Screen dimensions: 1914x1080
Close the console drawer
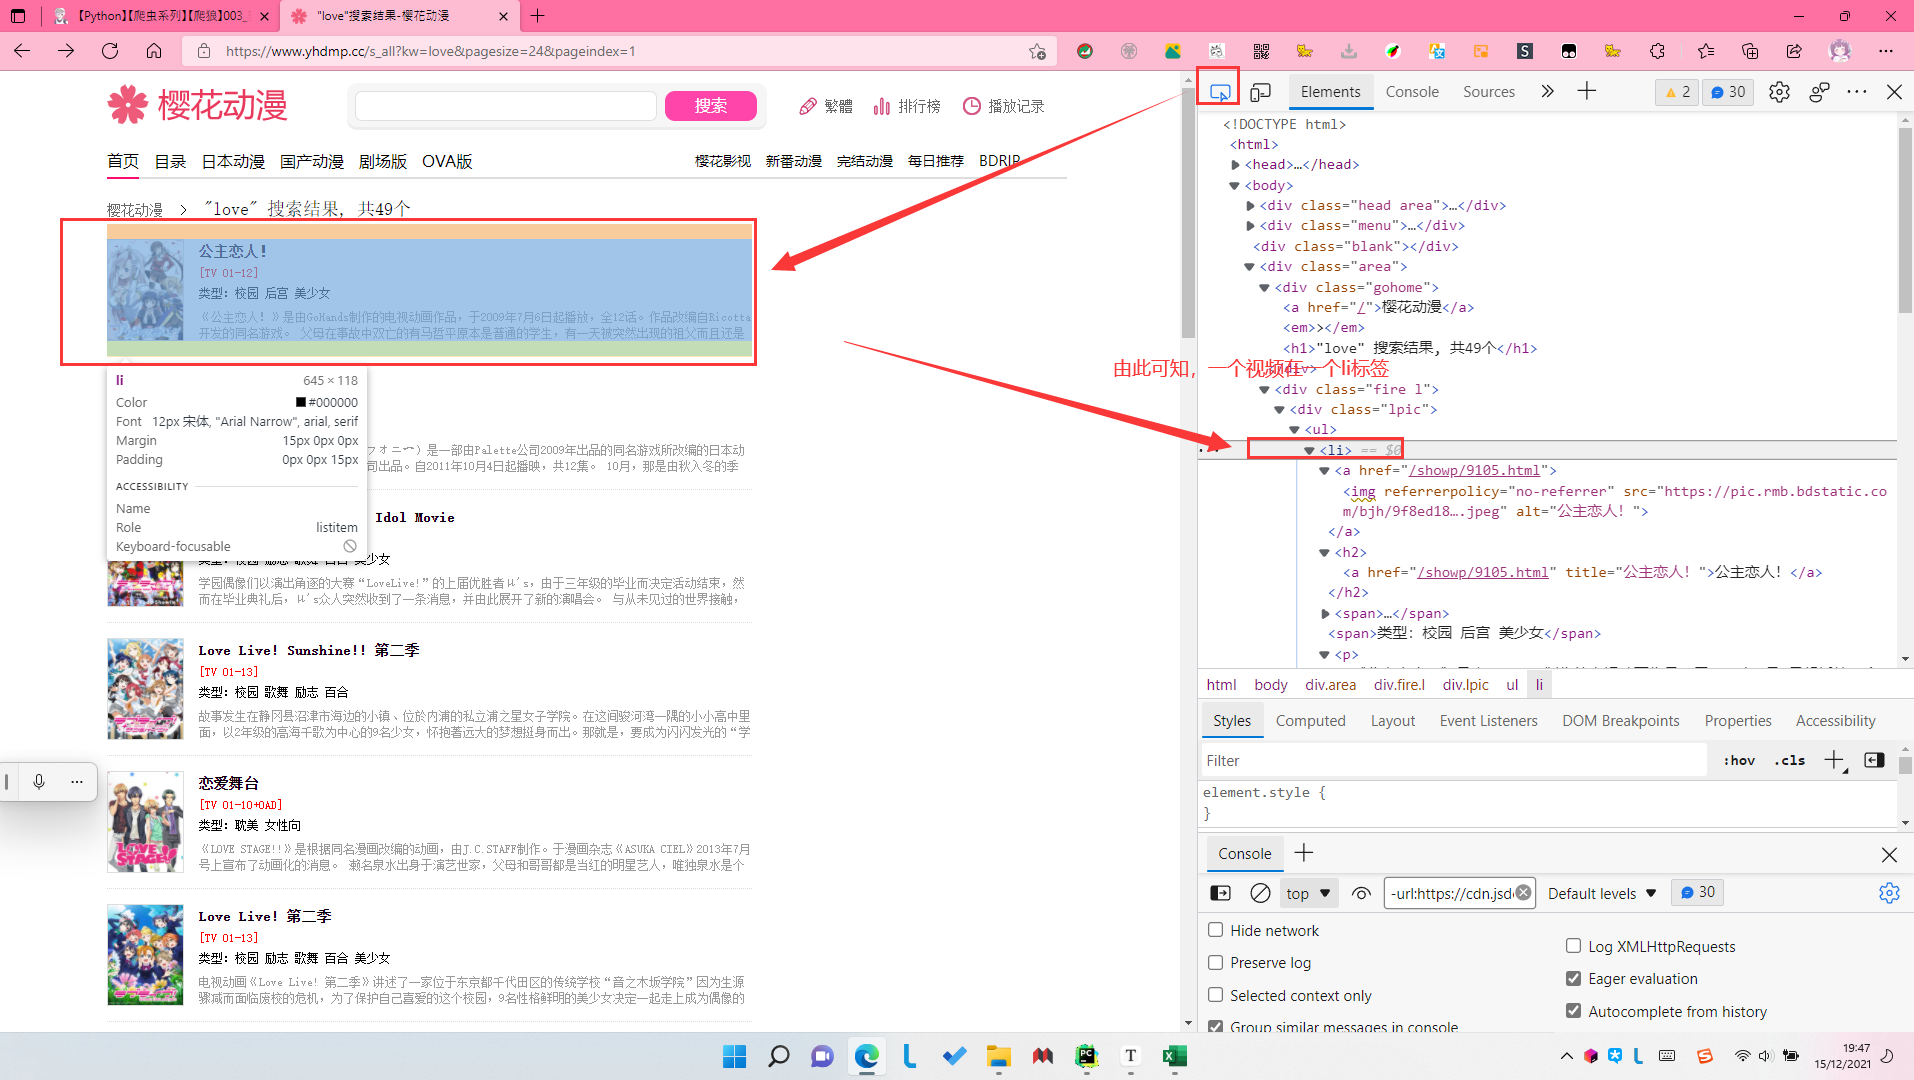click(x=1889, y=855)
